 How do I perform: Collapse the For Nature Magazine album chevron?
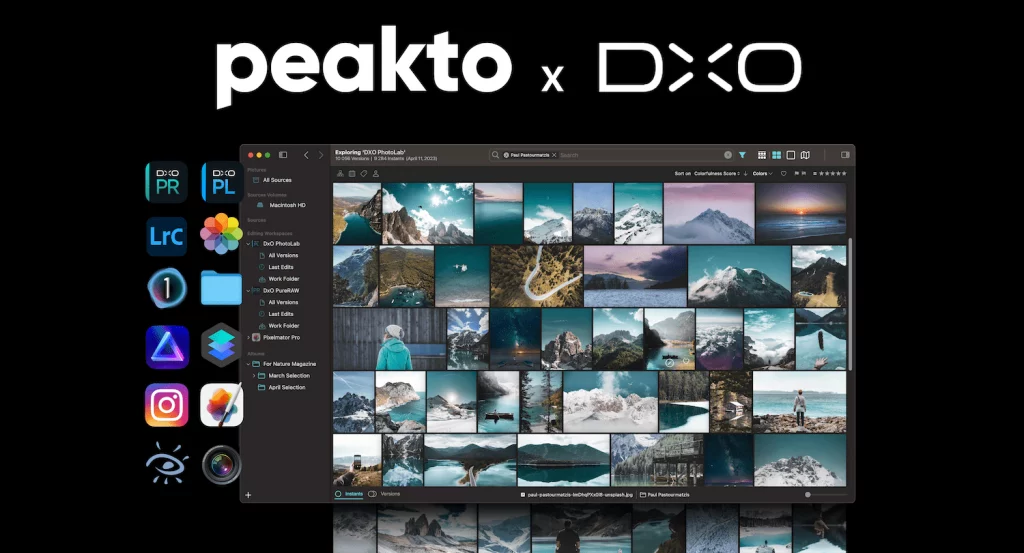(x=248, y=364)
